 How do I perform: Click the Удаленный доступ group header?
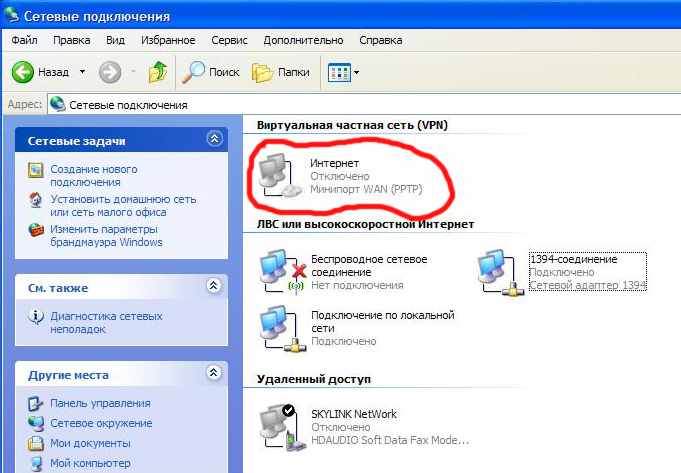click(x=314, y=379)
